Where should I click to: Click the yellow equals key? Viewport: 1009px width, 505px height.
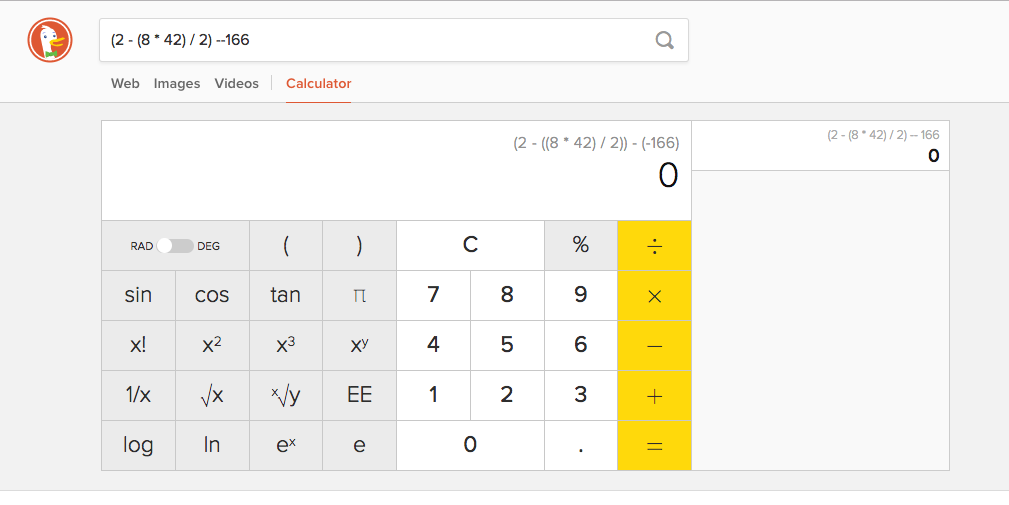coord(654,446)
